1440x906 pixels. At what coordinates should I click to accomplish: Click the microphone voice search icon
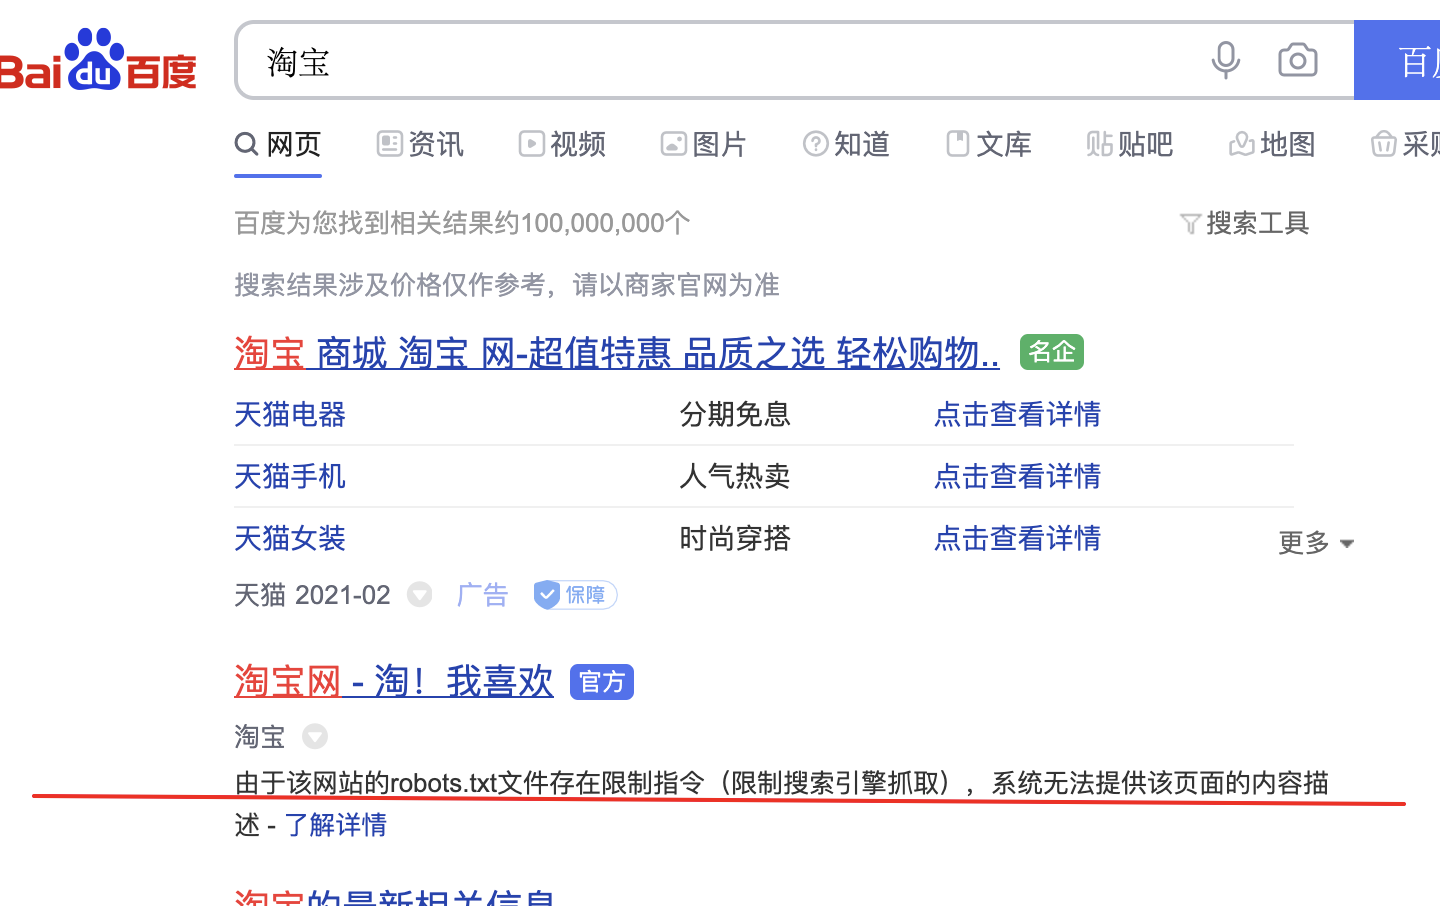coord(1225,60)
